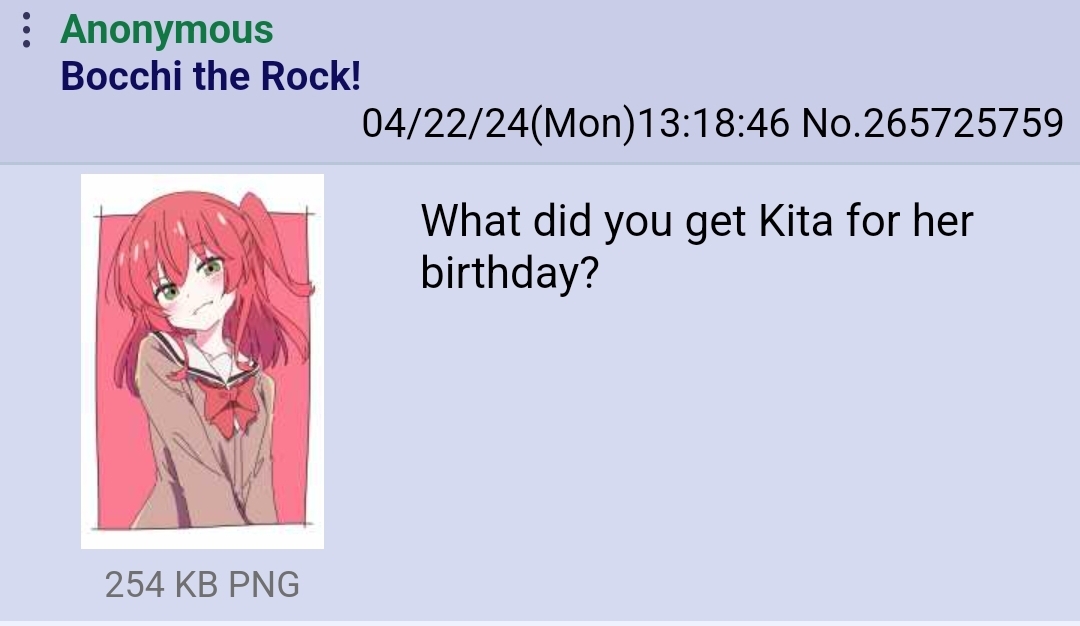Open the Kita thumbnail image

pyautogui.click(x=202, y=362)
